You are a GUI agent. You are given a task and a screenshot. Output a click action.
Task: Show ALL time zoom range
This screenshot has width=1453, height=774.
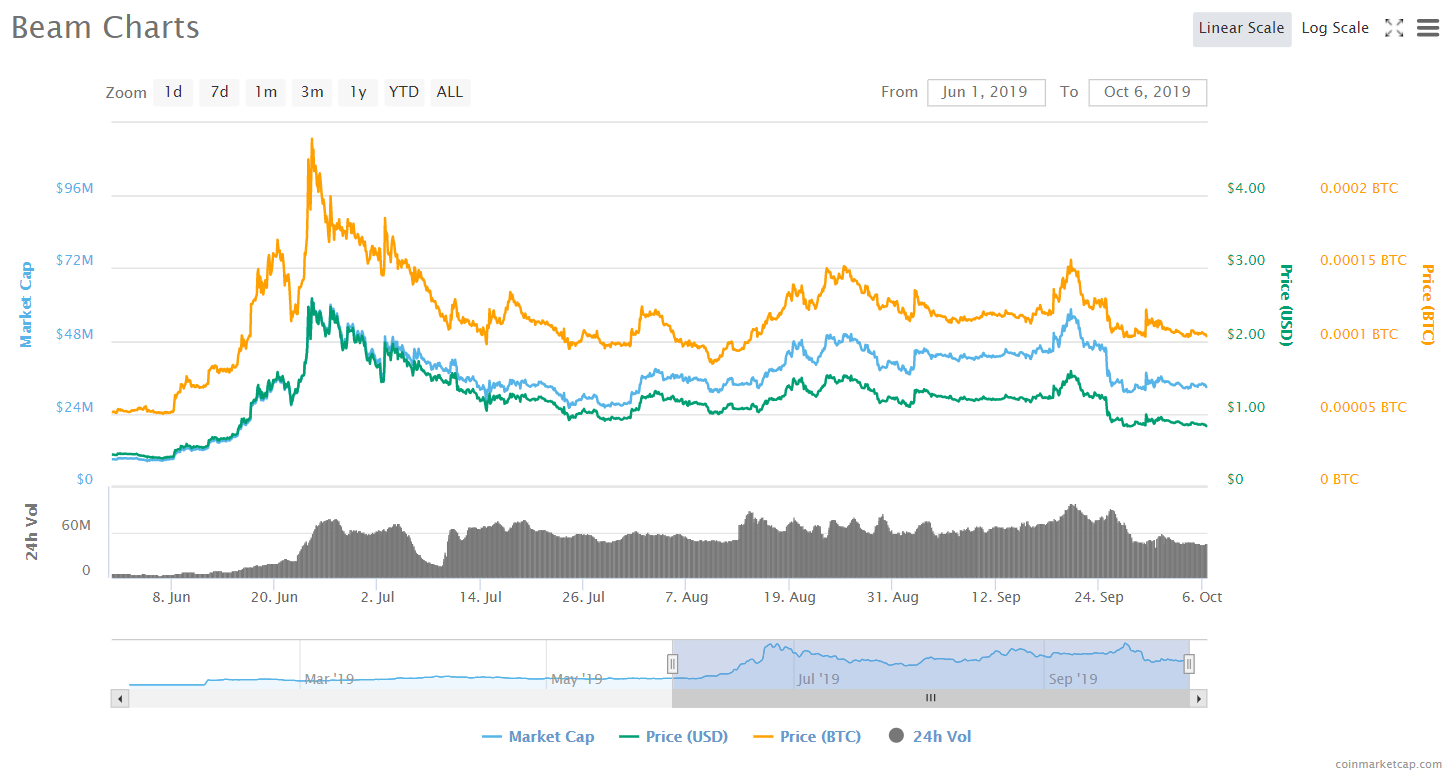450,92
